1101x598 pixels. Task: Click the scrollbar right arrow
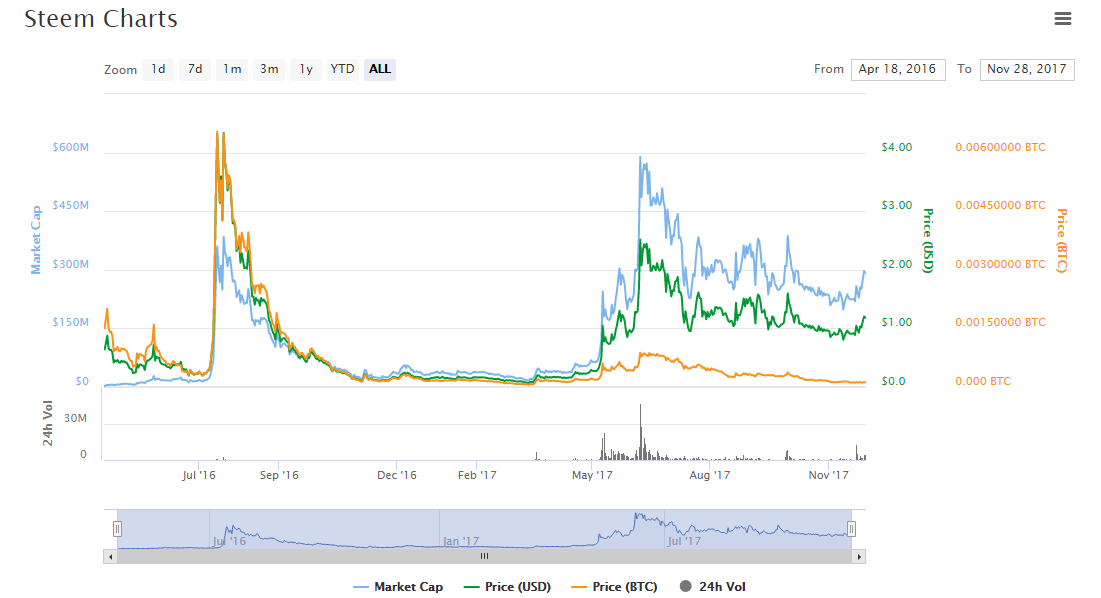tap(859, 557)
